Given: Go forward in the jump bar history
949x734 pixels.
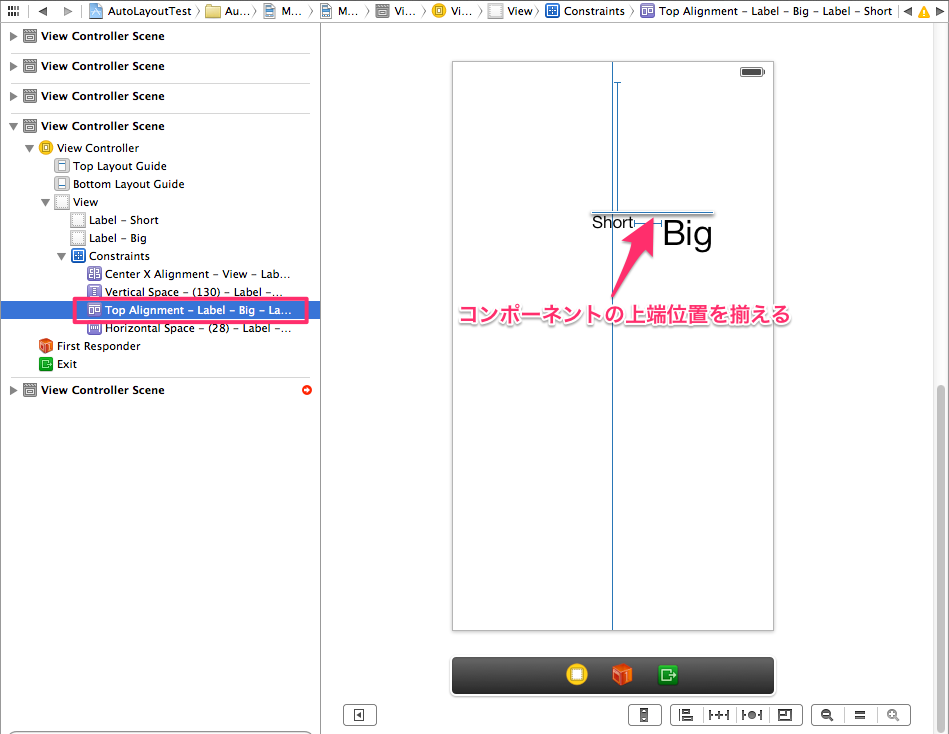Looking at the screenshot, I should point(67,11).
